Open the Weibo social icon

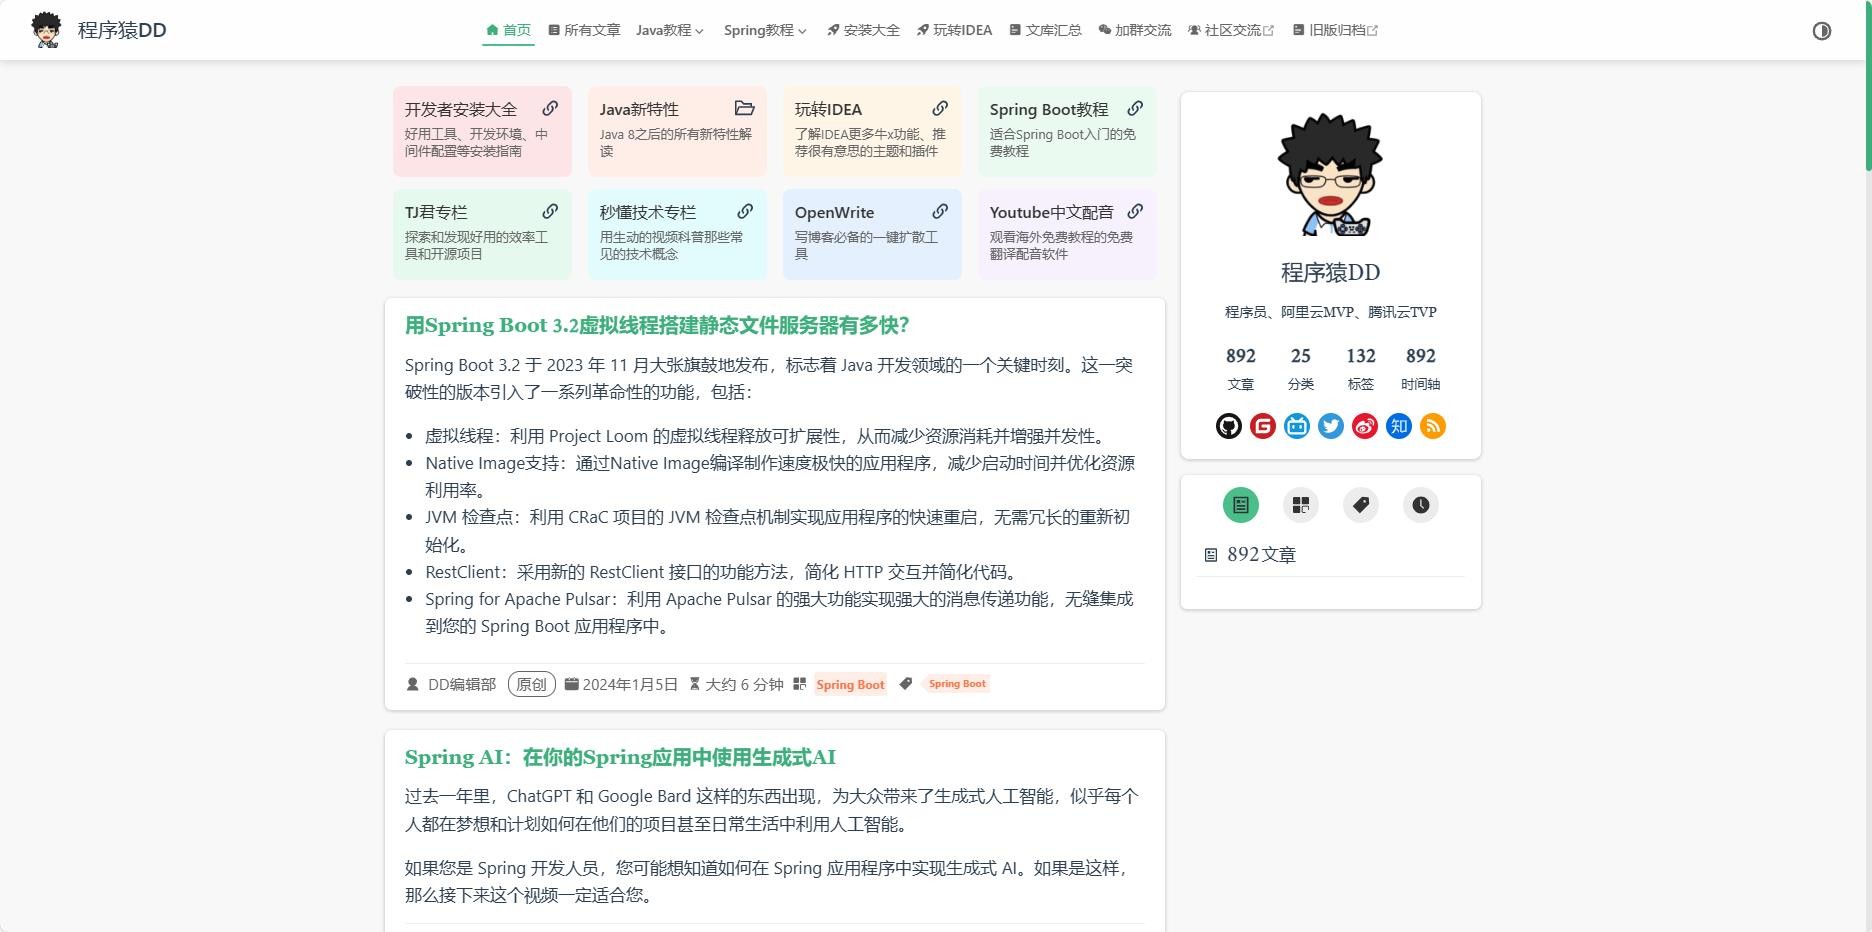click(1364, 426)
